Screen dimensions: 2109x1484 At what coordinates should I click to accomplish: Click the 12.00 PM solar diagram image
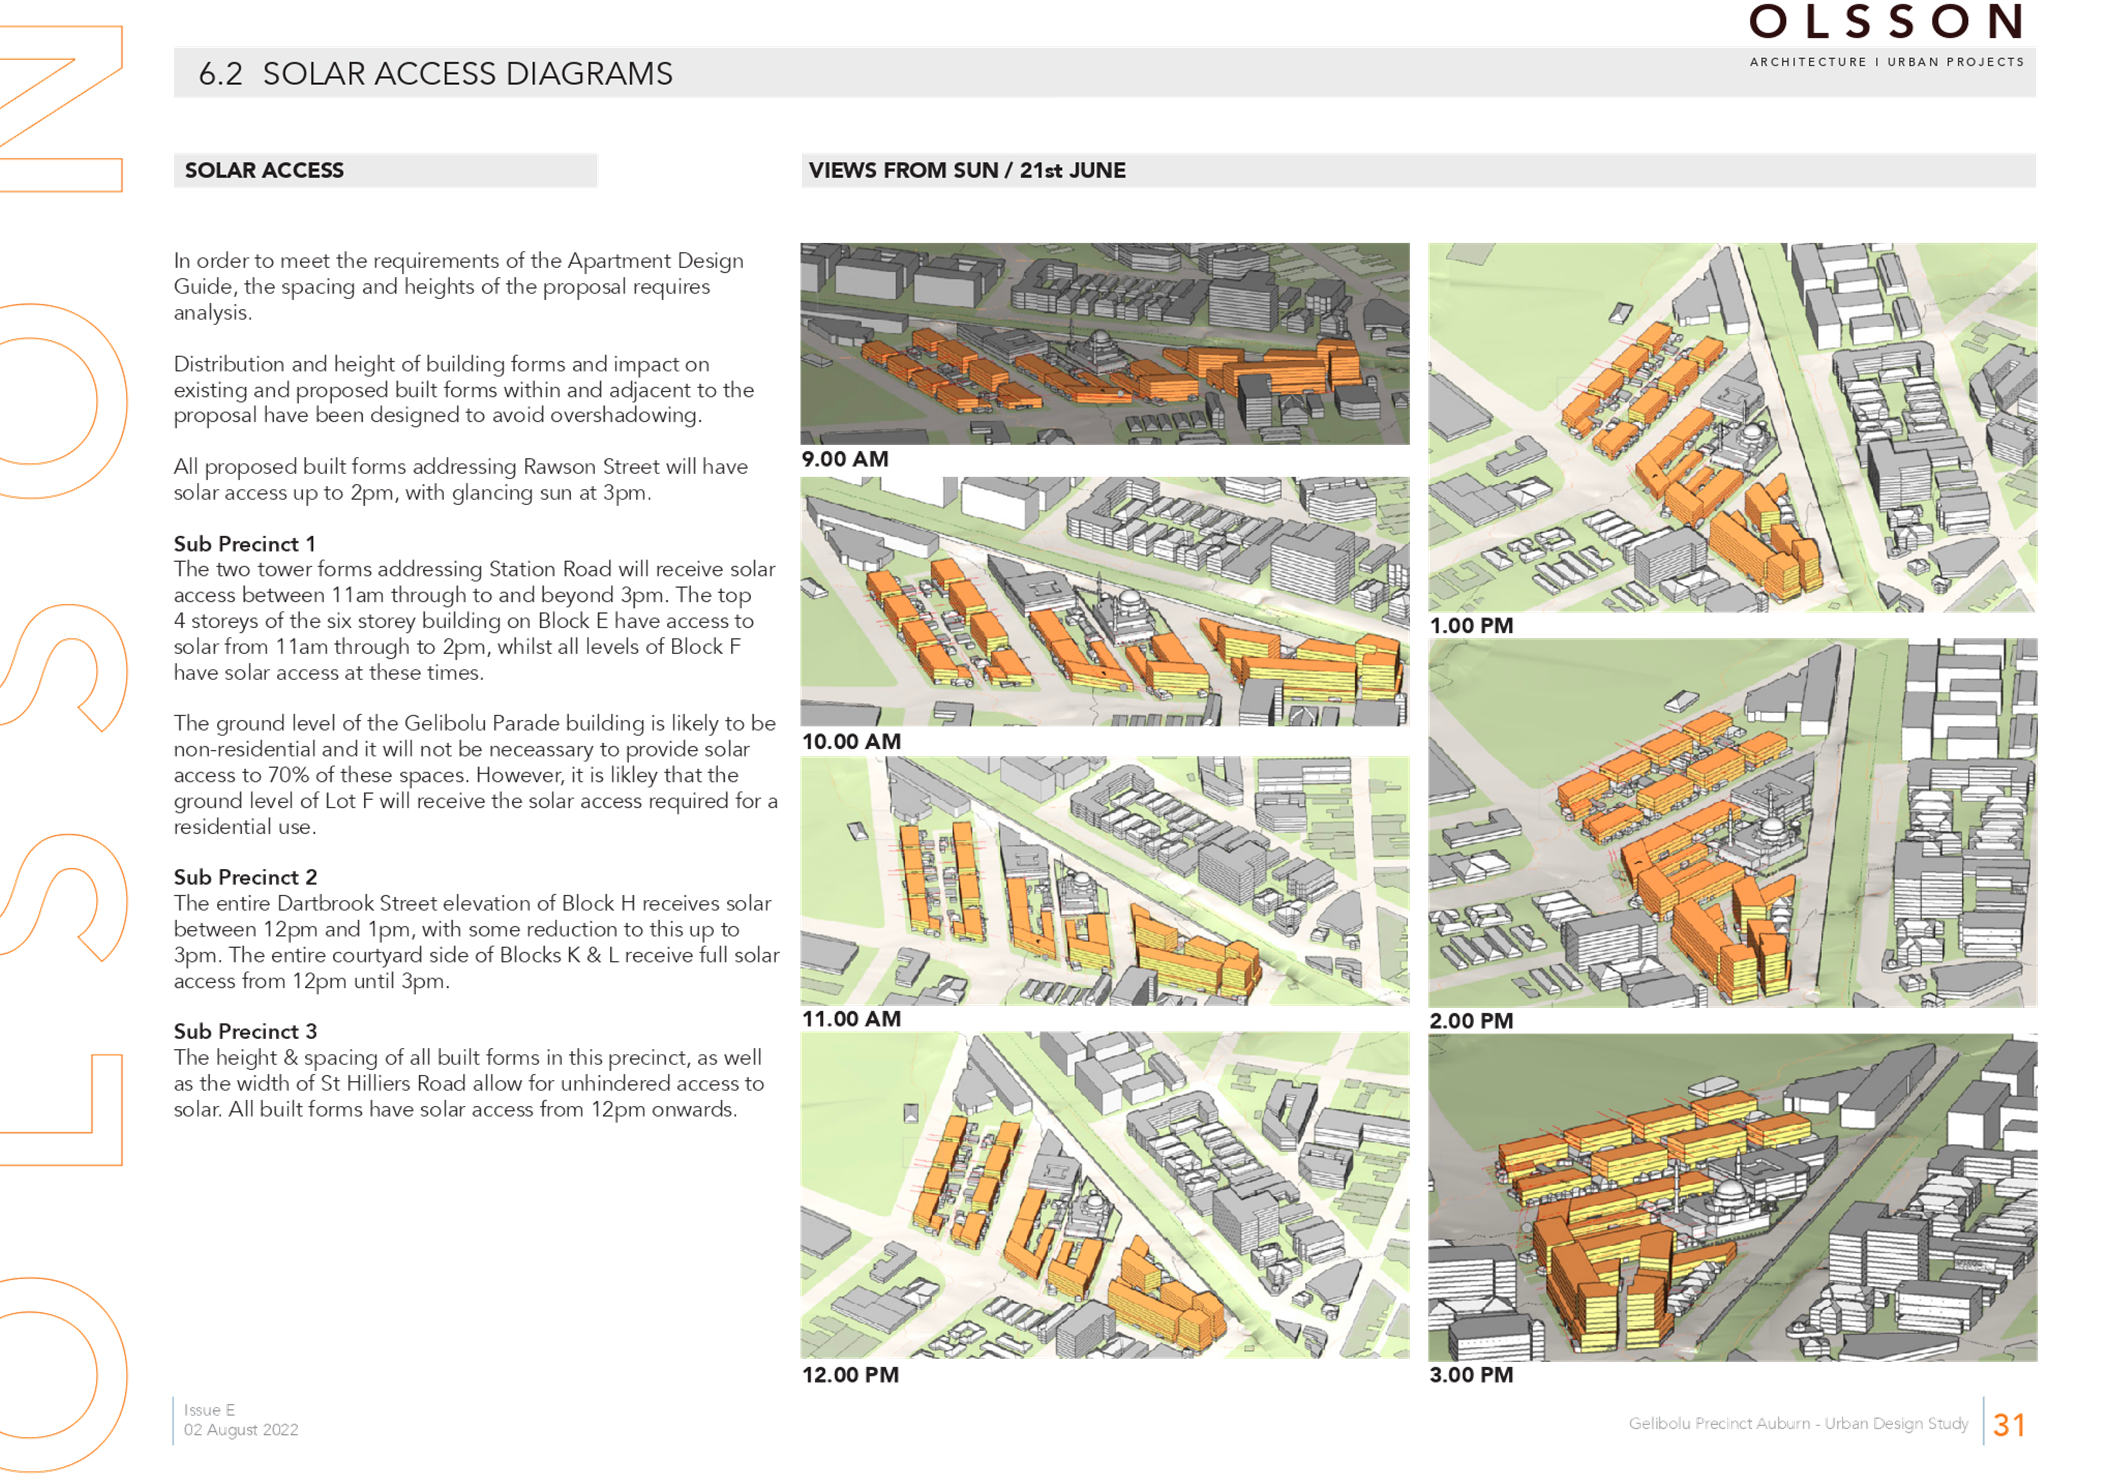click(x=1104, y=1194)
